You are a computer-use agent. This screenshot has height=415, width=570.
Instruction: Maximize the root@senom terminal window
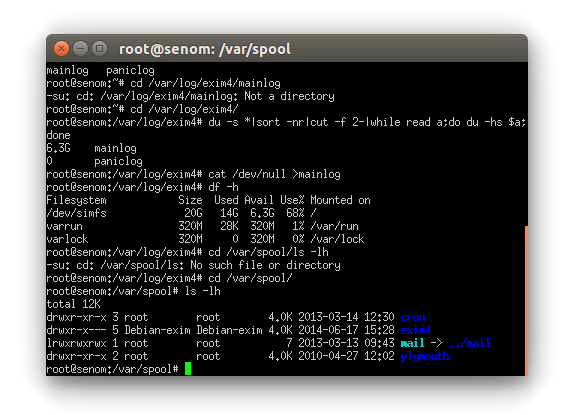[99, 49]
